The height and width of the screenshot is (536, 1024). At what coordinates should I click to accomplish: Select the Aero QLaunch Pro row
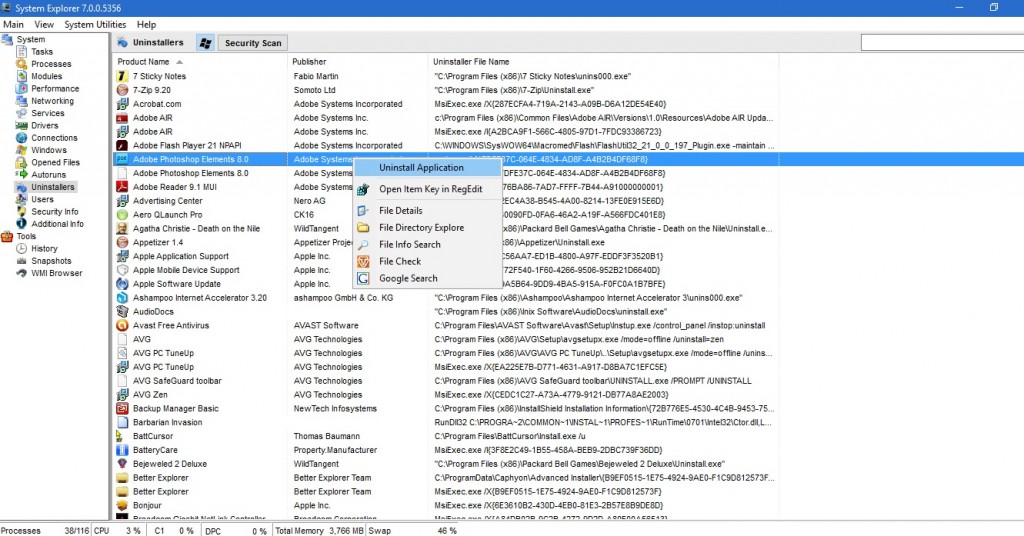[445, 215]
